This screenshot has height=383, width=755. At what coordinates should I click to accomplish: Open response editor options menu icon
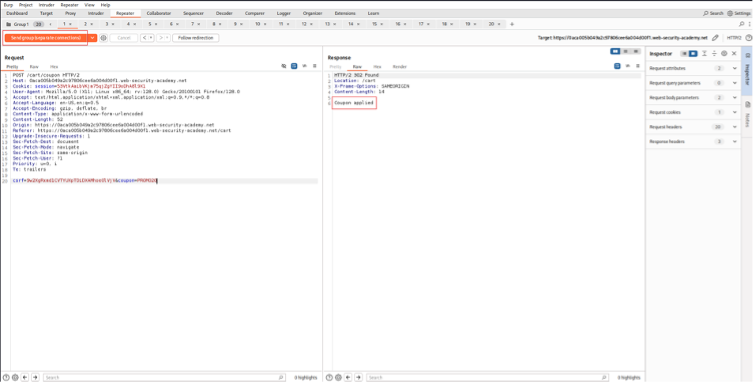[x=638, y=66]
